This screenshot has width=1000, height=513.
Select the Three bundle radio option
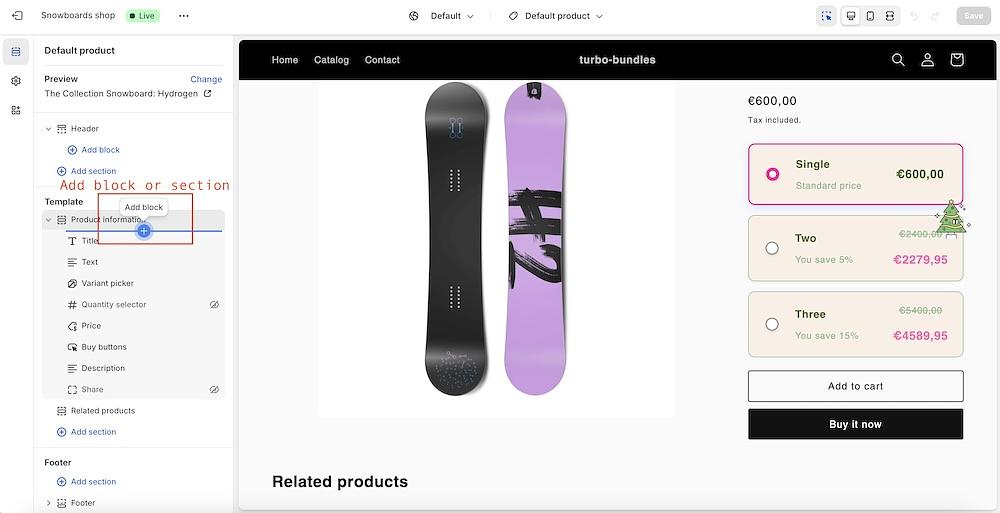point(772,324)
